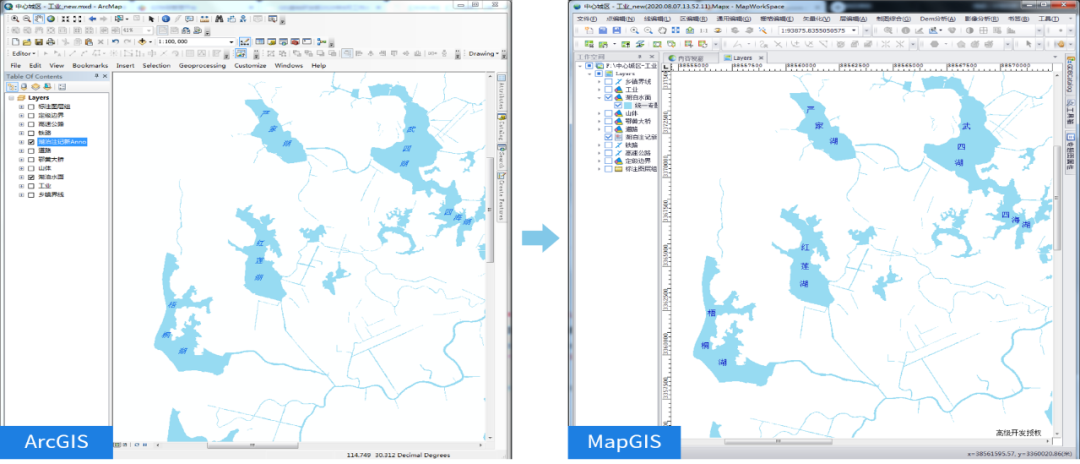Close the Layers tab in MapGIS
The height and width of the screenshot is (464, 1080).
click(761, 58)
